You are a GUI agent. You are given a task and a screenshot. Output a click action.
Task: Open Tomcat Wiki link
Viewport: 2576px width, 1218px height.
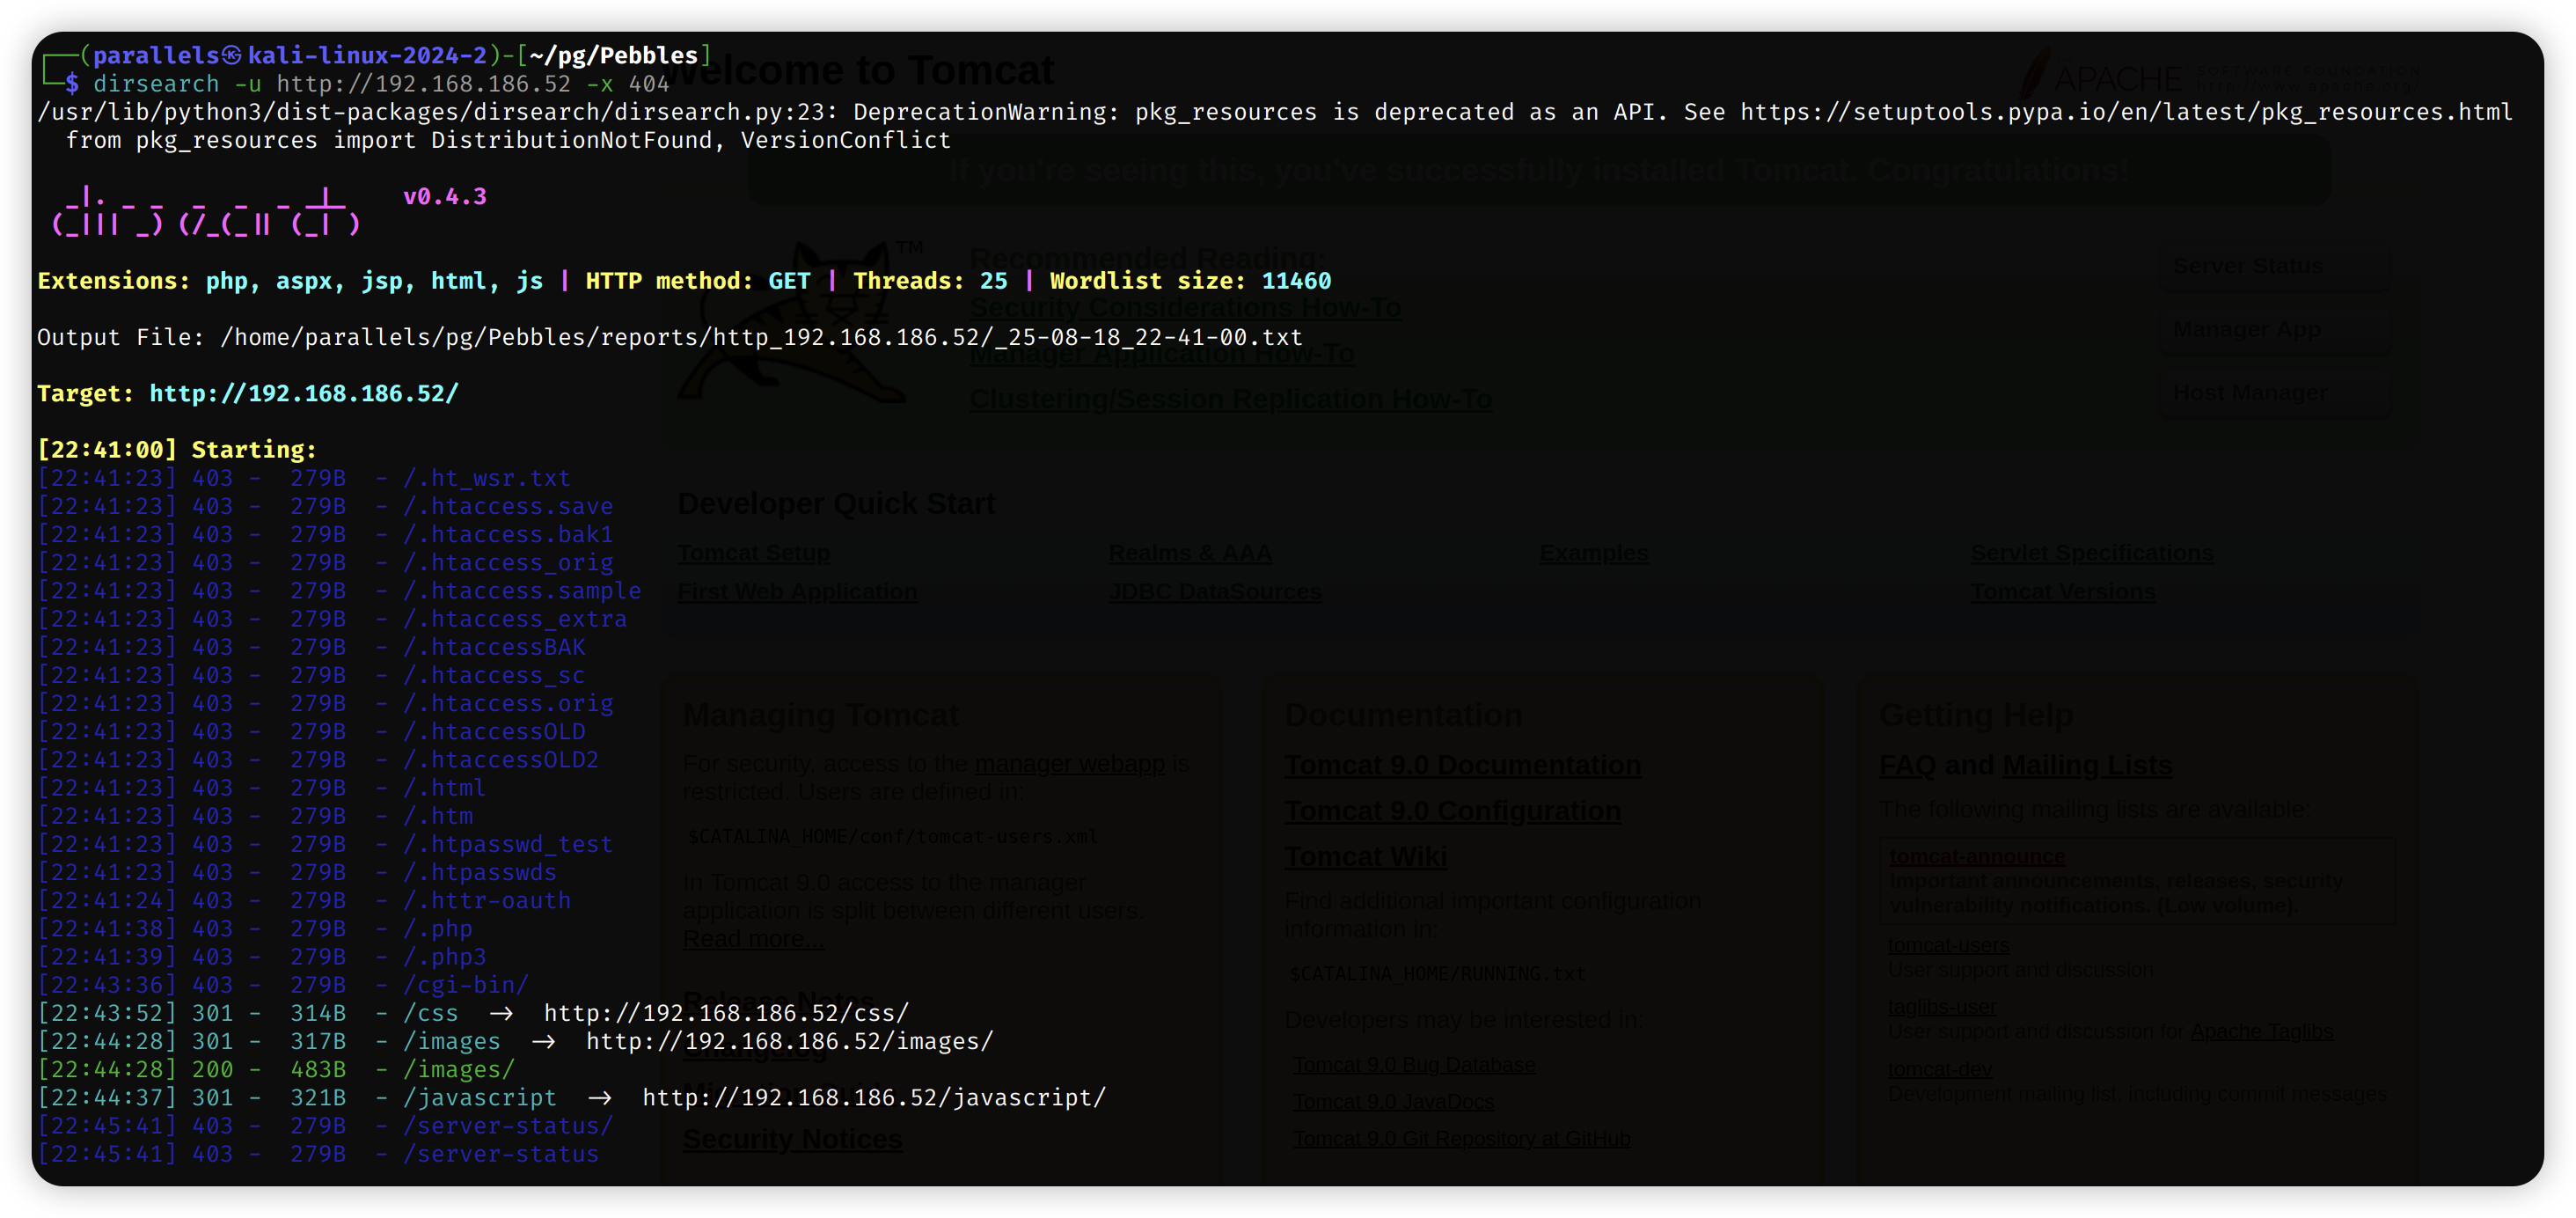coord(1365,857)
